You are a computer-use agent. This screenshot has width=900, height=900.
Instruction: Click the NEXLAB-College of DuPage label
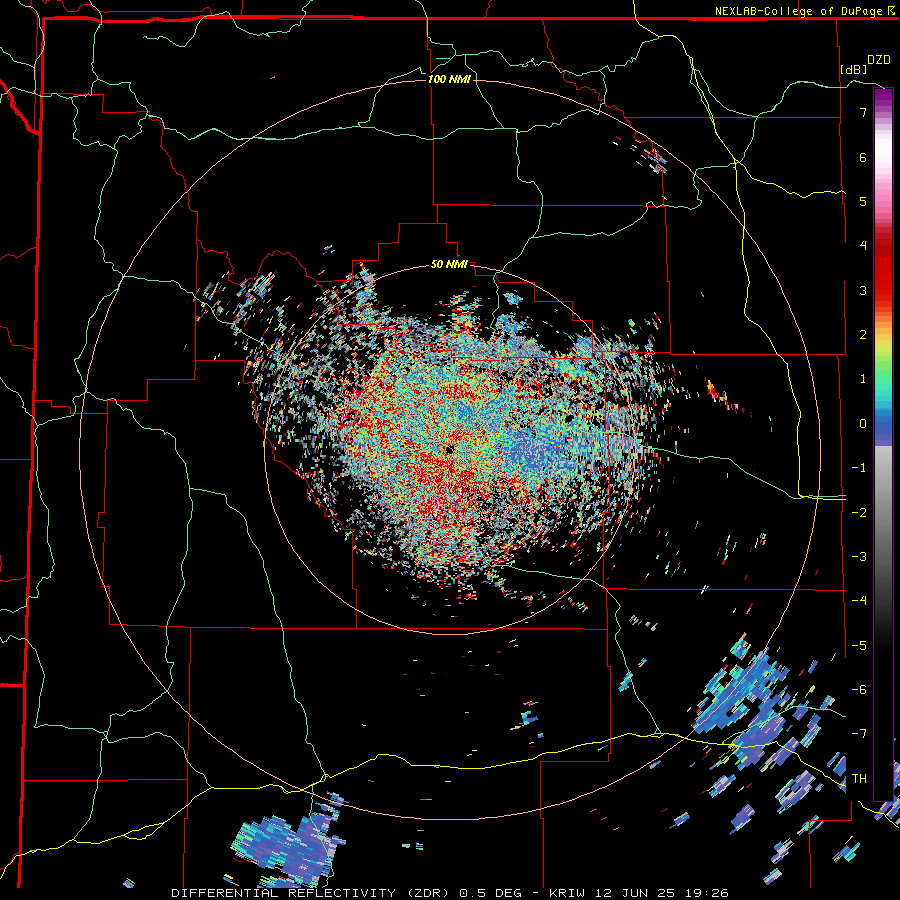[801, 11]
